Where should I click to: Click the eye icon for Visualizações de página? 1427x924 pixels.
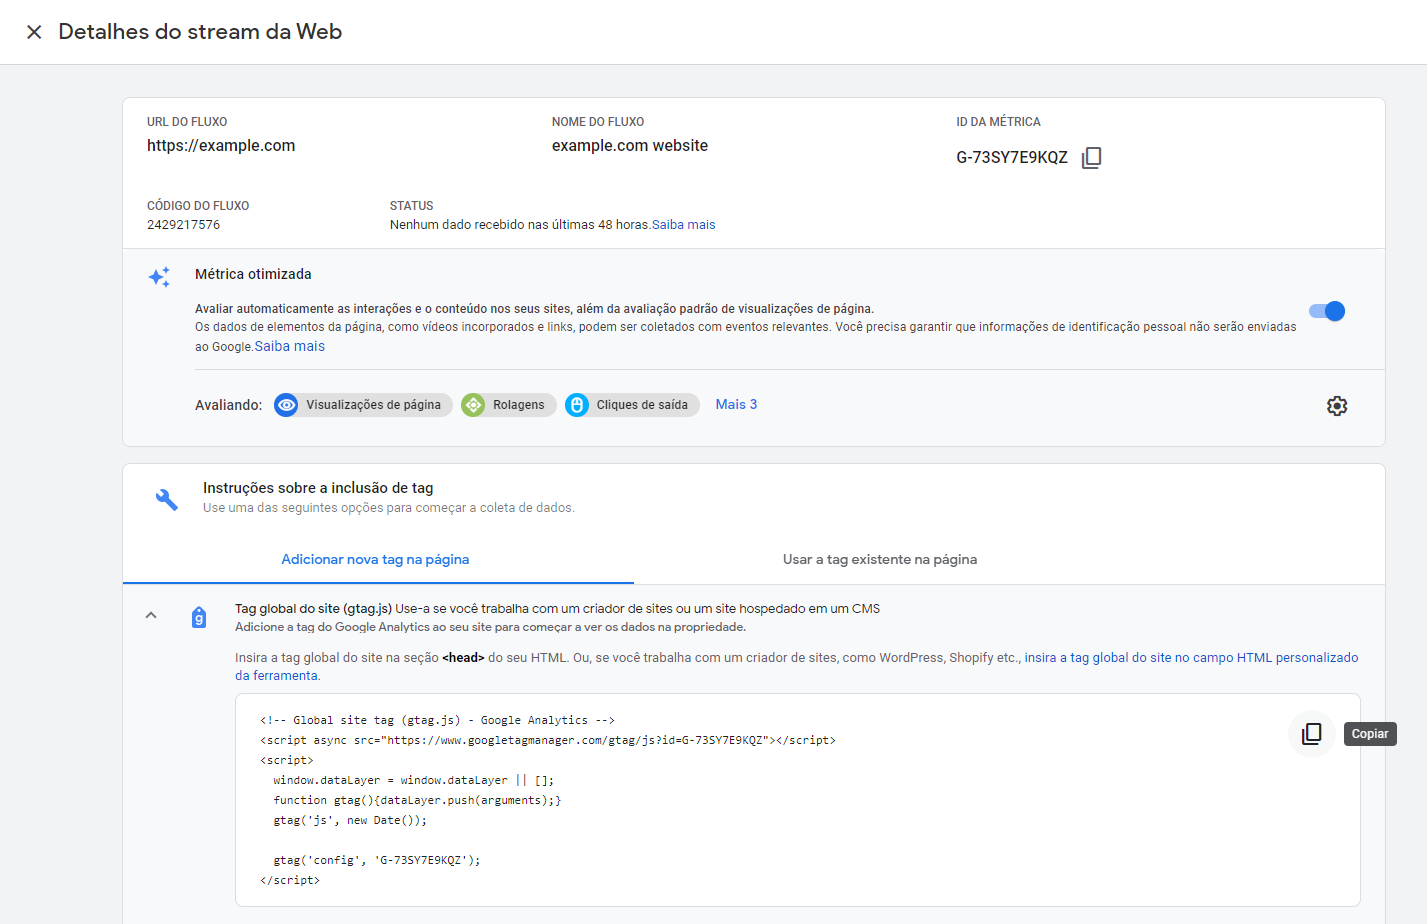[x=287, y=405]
